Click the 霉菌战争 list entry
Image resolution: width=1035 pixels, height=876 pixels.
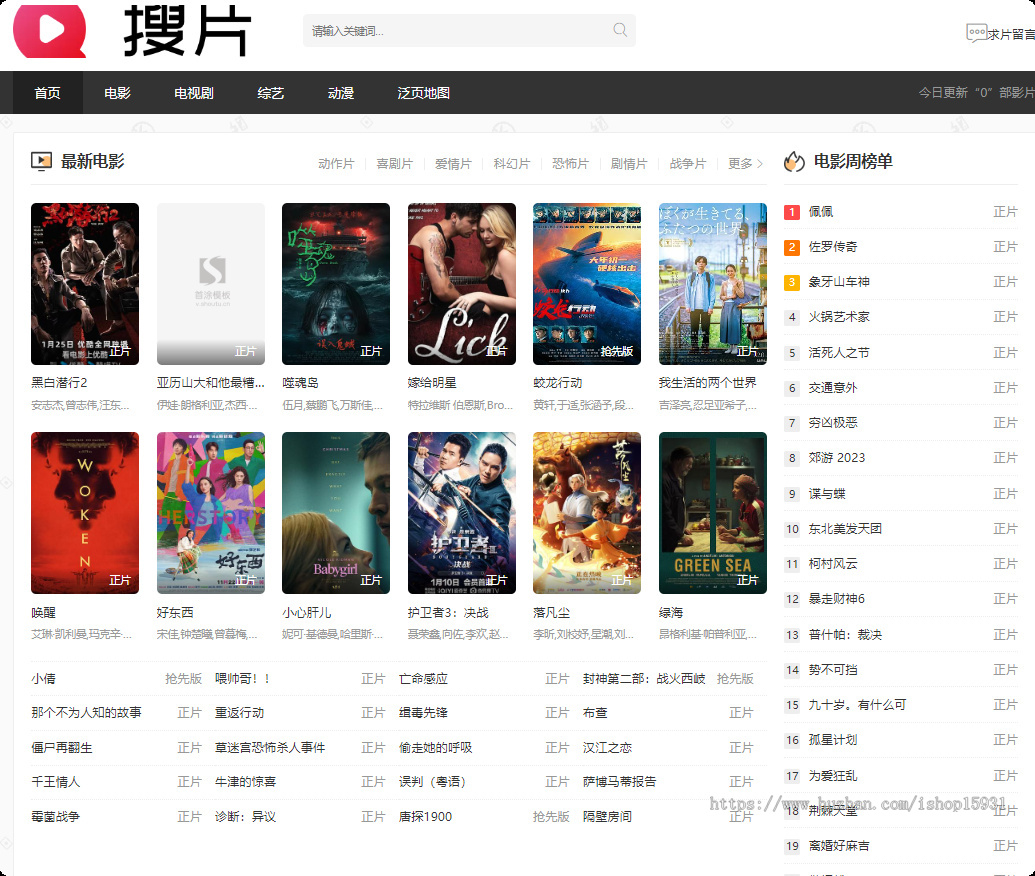56,817
